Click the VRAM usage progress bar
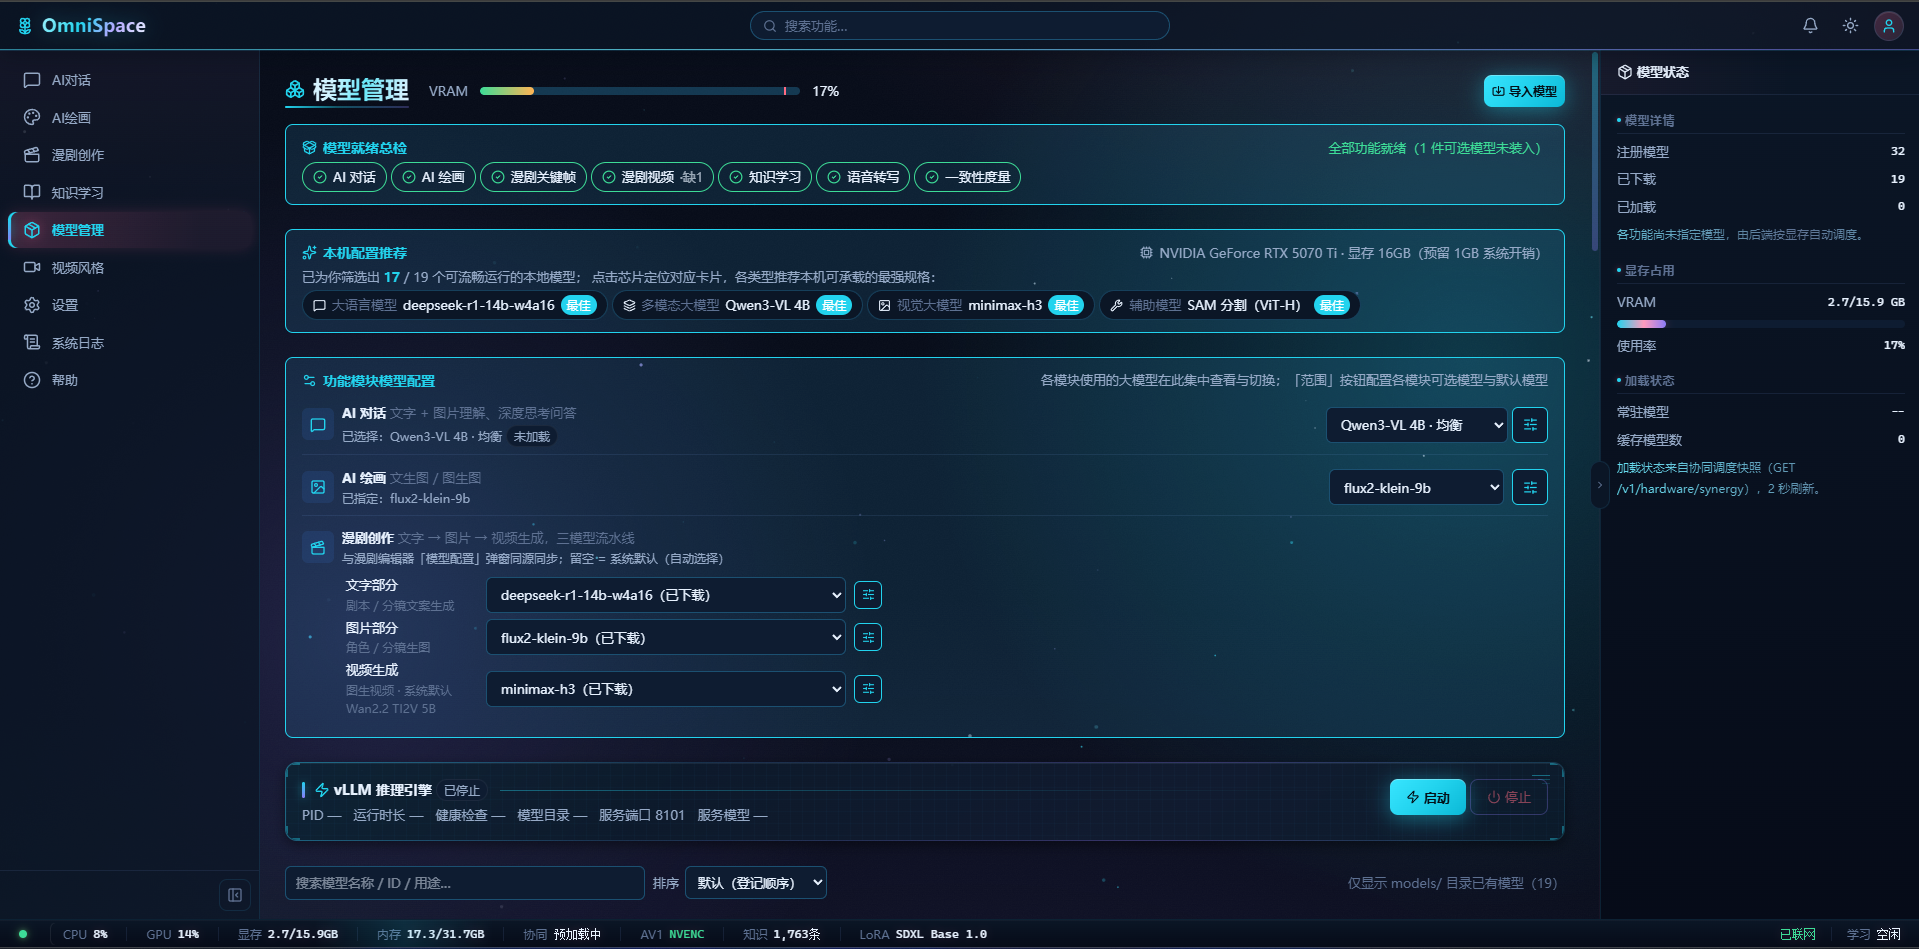This screenshot has width=1919, height=949. (640, 91)
